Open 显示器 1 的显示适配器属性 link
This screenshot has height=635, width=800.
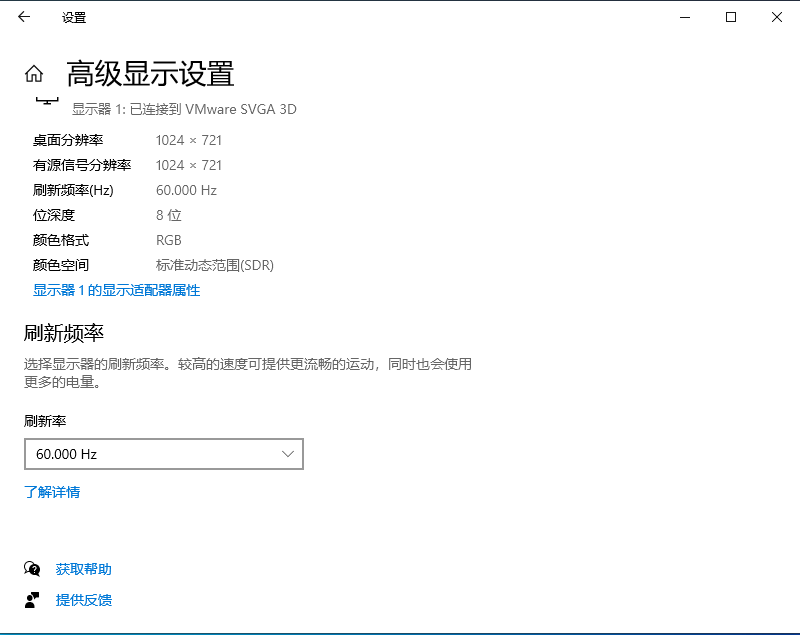click(x=116, y=290)
